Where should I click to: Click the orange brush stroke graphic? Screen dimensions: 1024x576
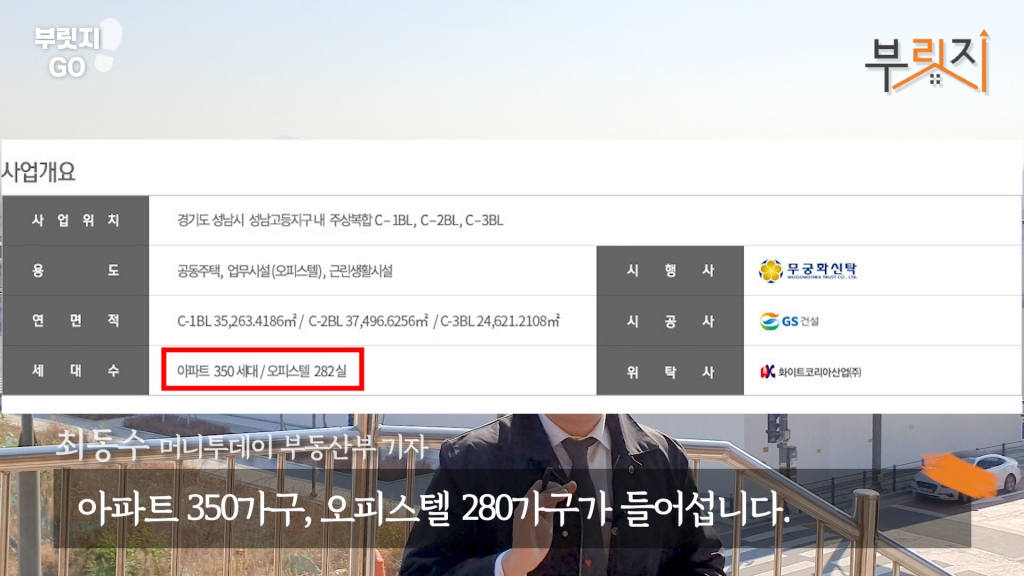click(x=957, y=477)
